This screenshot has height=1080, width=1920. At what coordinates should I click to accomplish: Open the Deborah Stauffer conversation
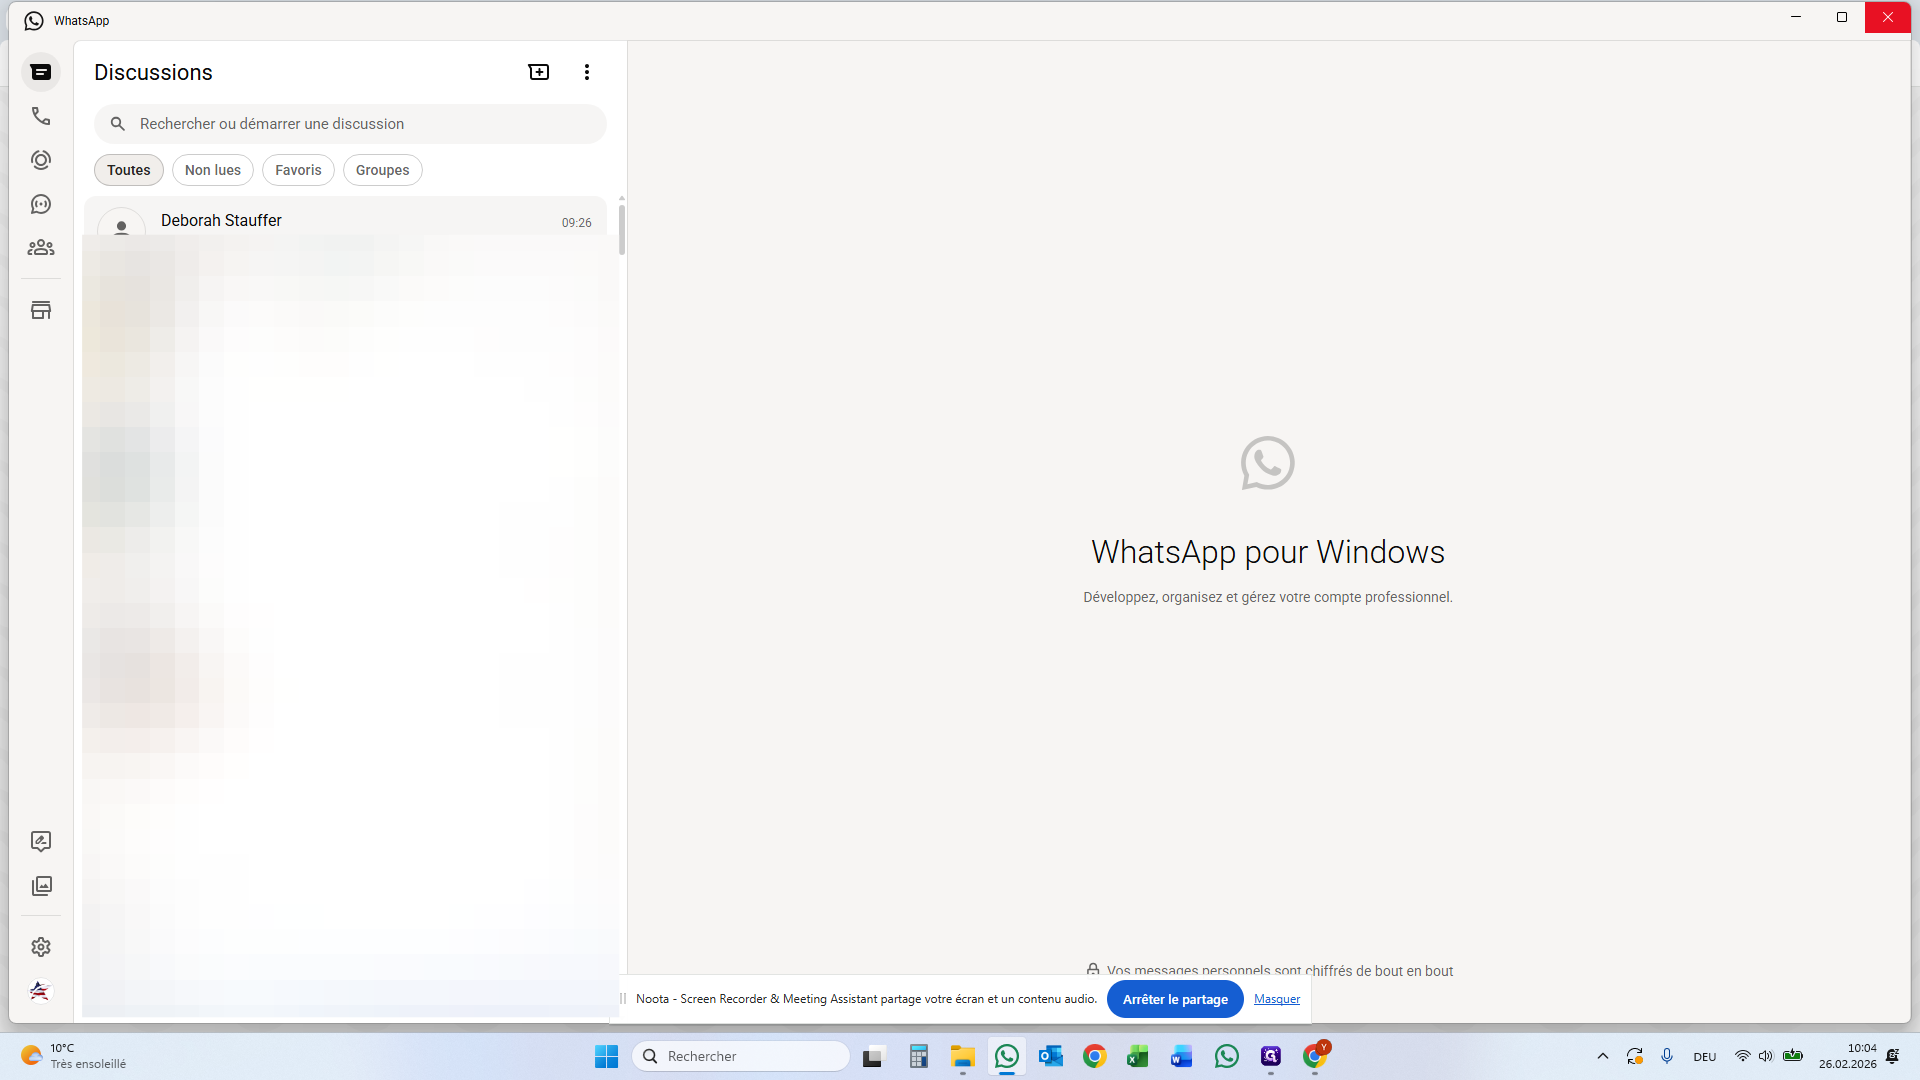pyautogui.click(x=300, y=221)
